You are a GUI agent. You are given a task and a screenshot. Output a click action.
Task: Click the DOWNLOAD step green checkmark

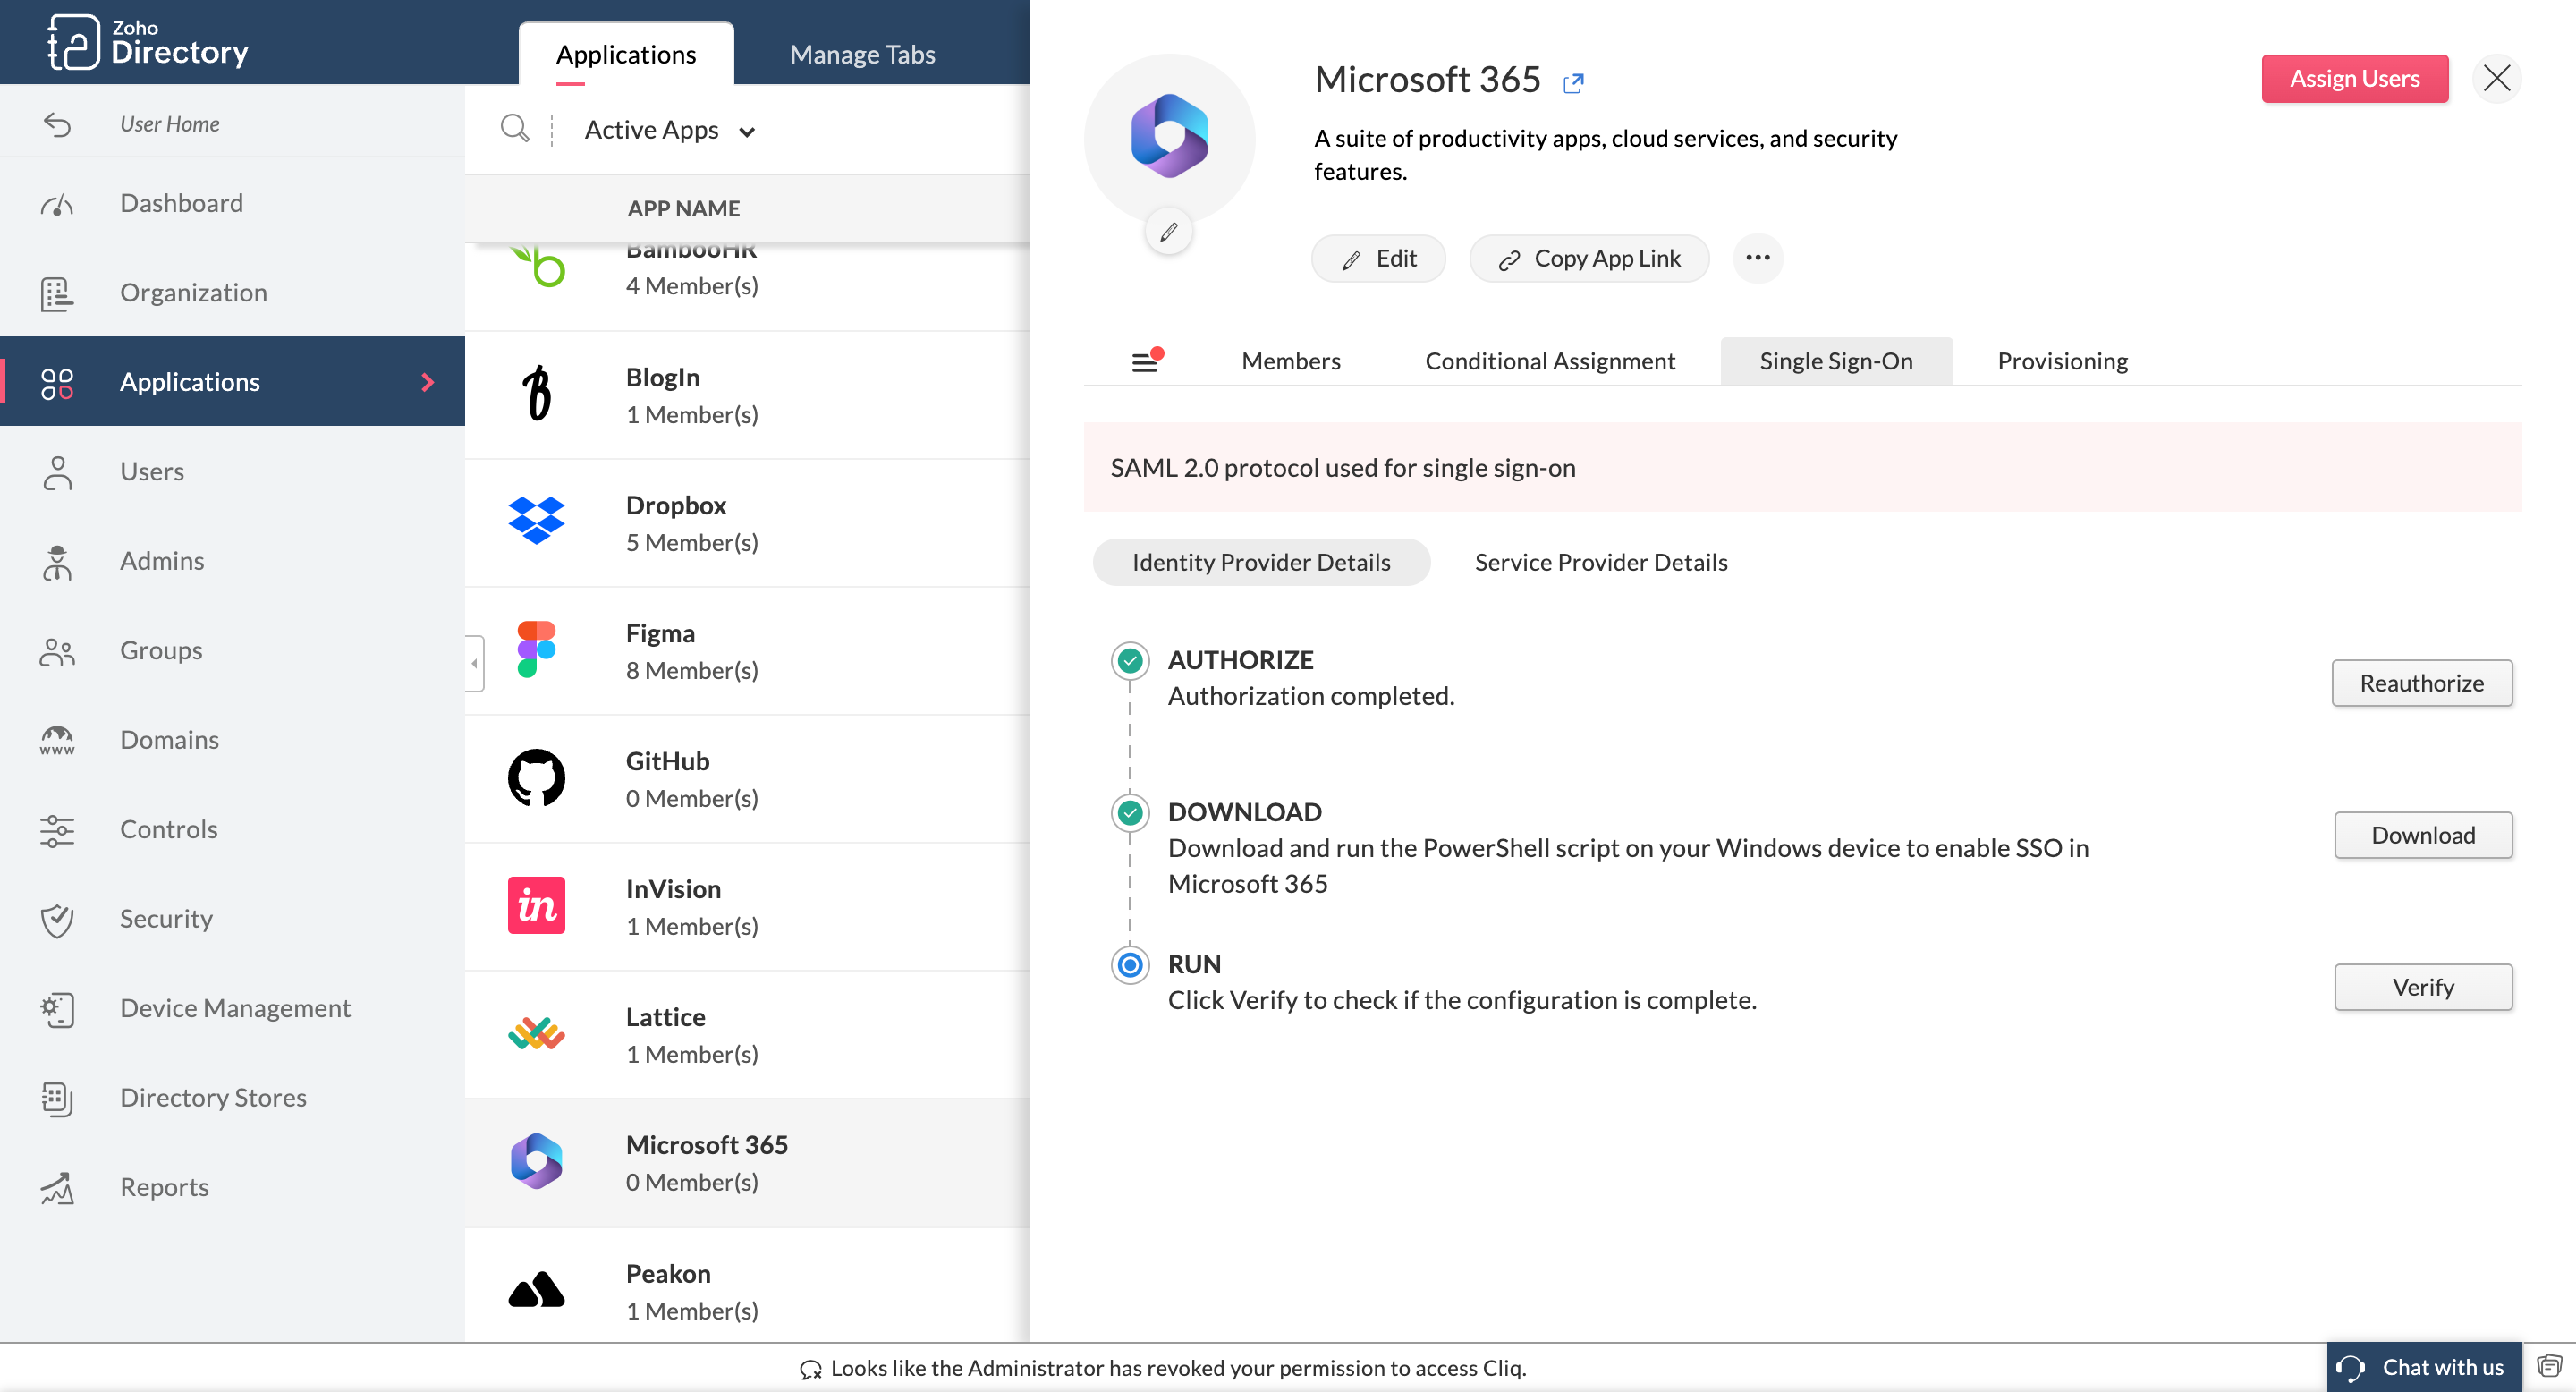(1130, 812)
